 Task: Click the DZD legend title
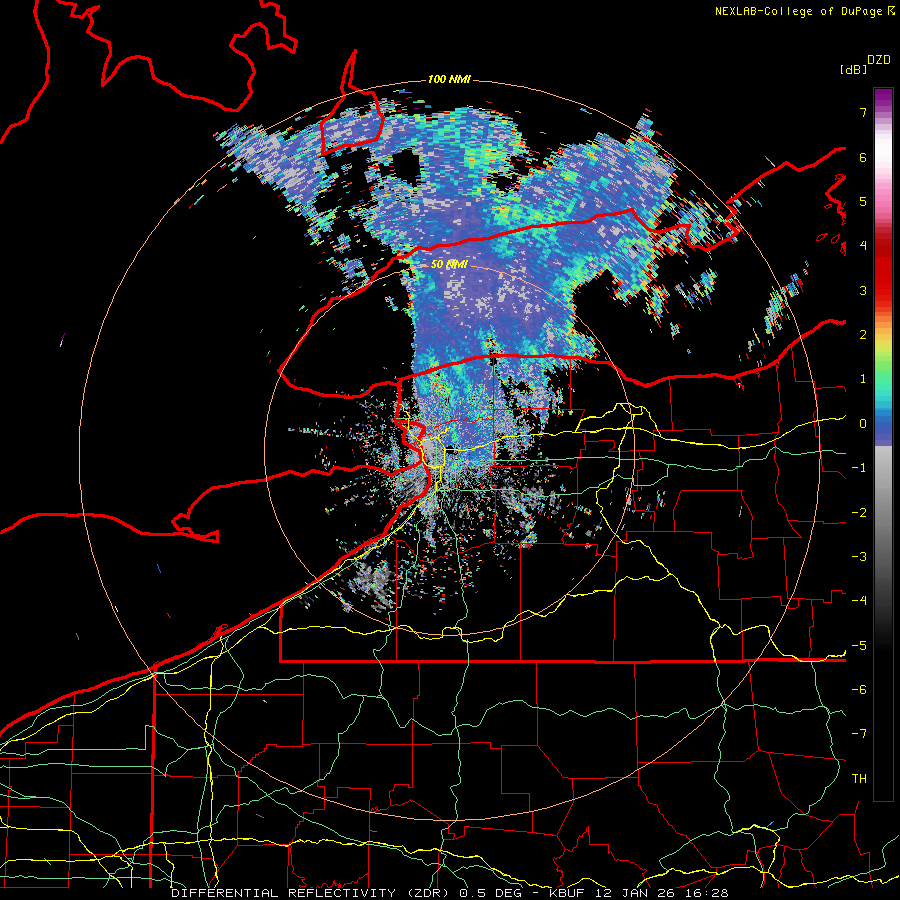[x=879, y=60]
